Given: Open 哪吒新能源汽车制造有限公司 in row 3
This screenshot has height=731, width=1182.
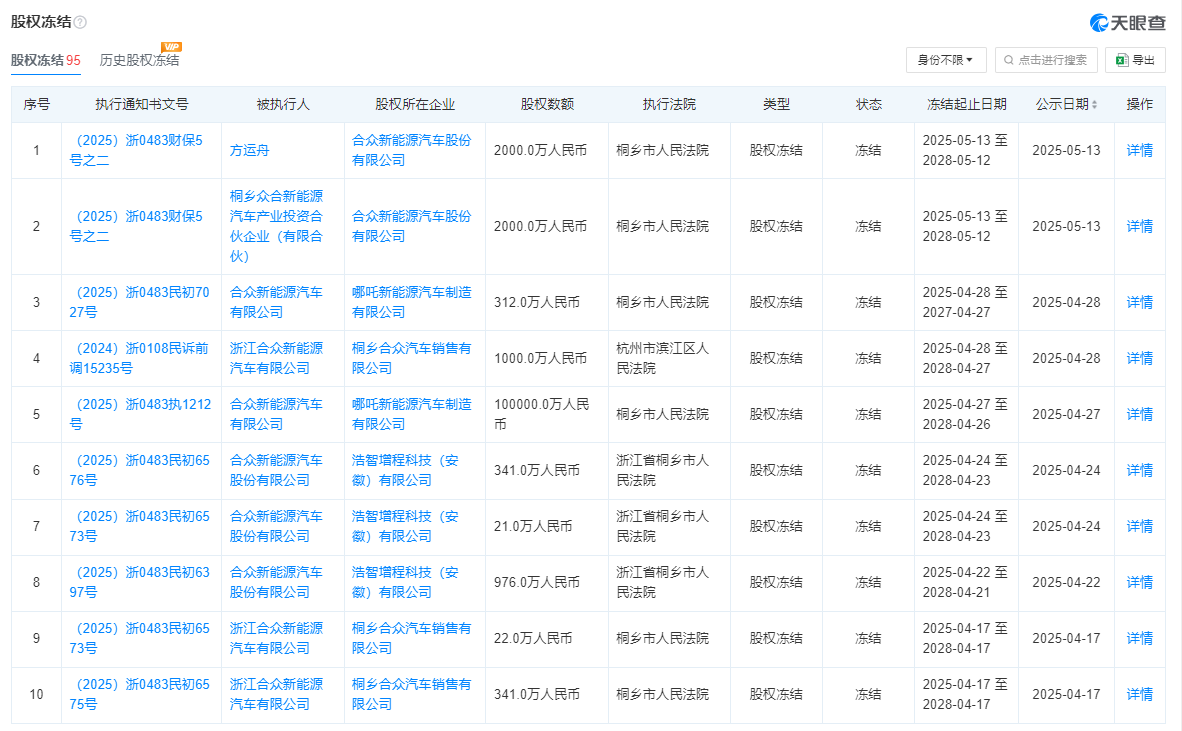Looking at the screenshot, I should [x=411, y=302].
